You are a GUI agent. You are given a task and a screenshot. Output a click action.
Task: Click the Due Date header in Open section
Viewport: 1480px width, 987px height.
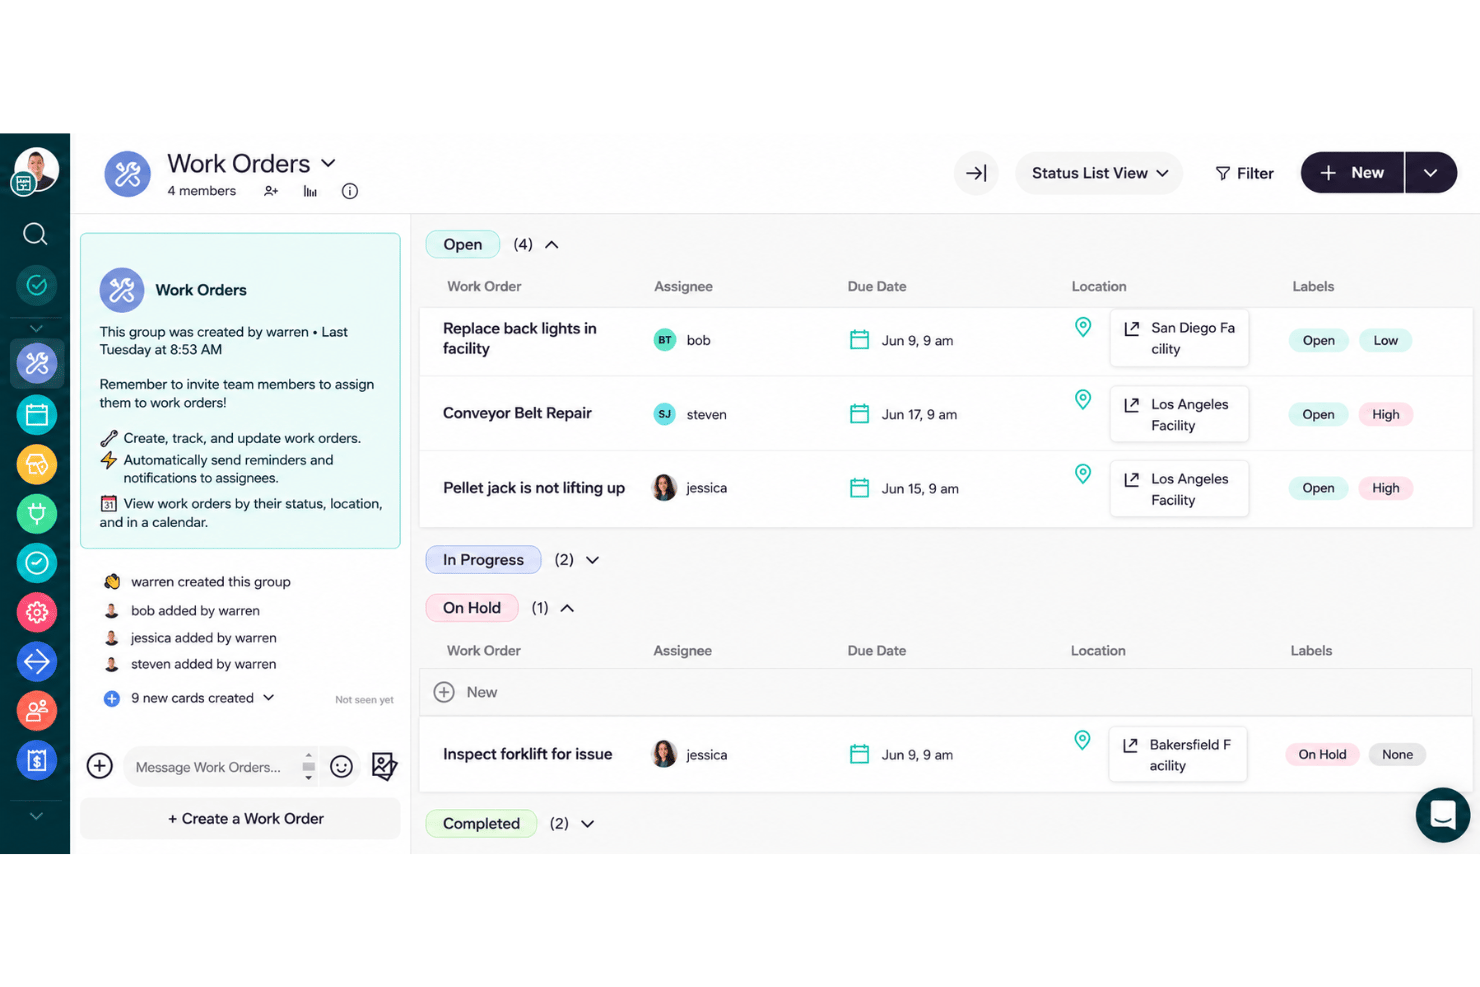(877, 286)
